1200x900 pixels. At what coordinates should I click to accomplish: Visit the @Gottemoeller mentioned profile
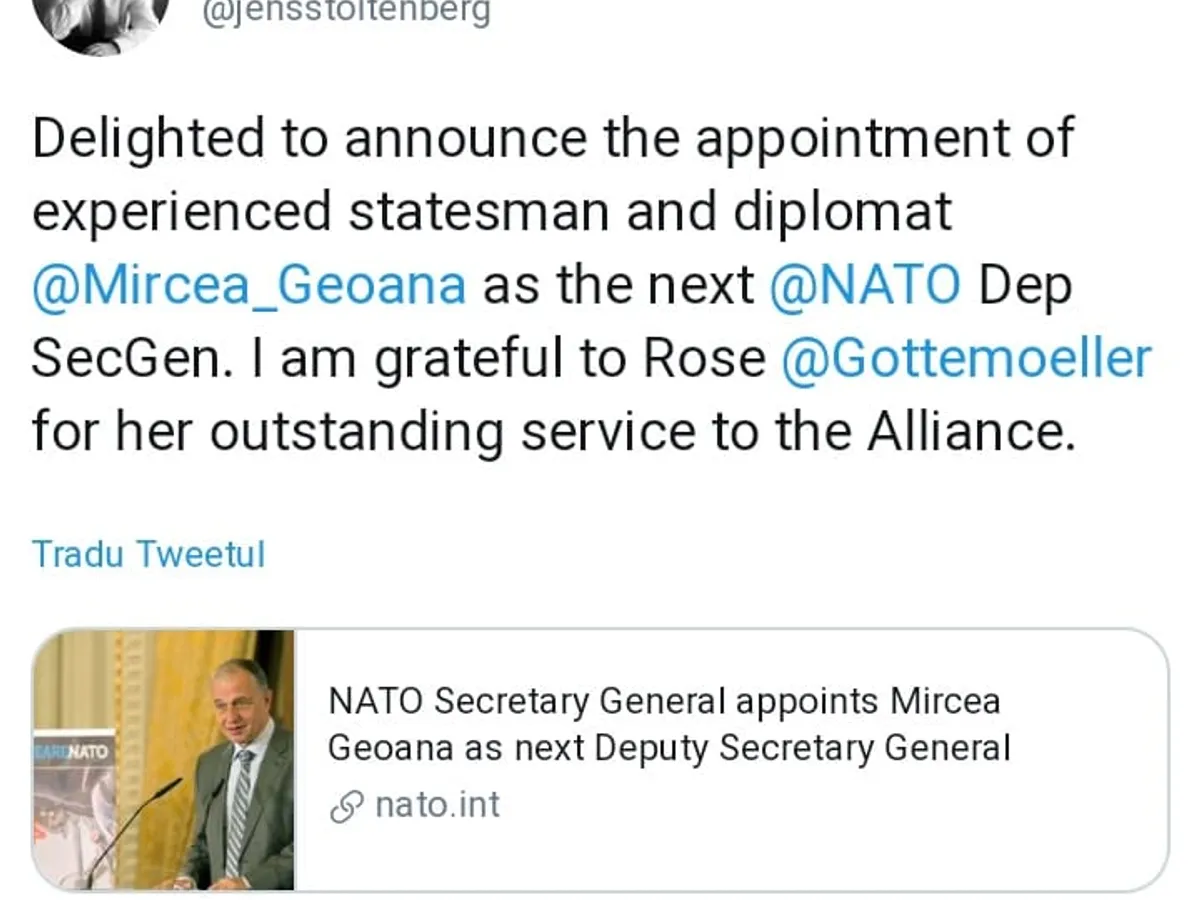[x=965, y=359]
